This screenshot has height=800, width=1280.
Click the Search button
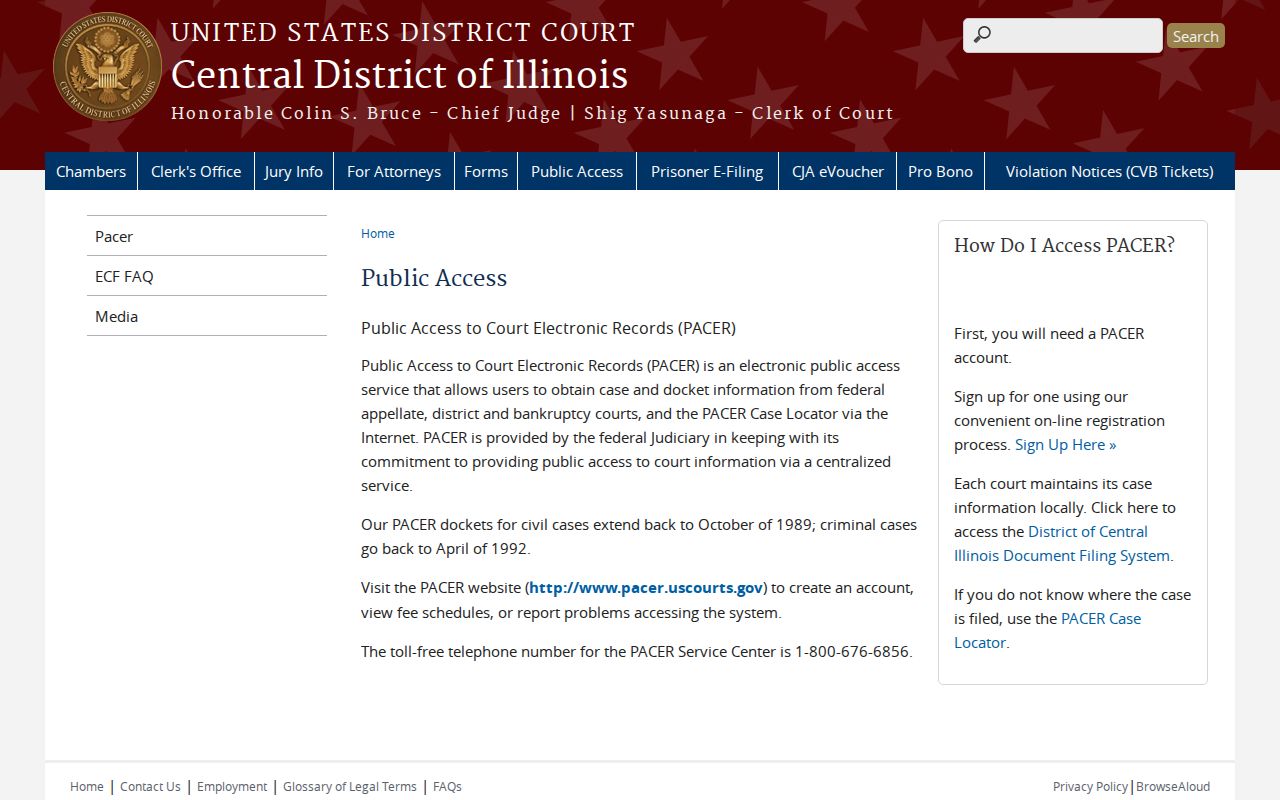click(1195, 36)
